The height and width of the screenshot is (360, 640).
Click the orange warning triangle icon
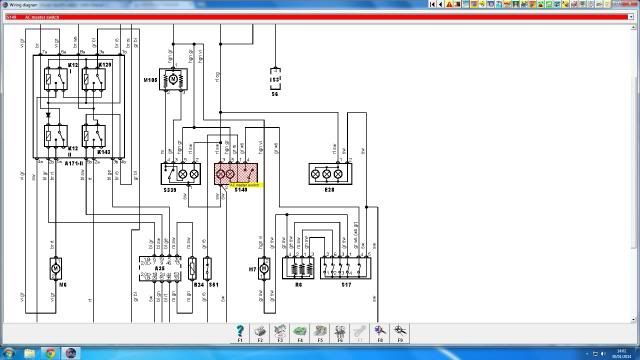(449, 4)
